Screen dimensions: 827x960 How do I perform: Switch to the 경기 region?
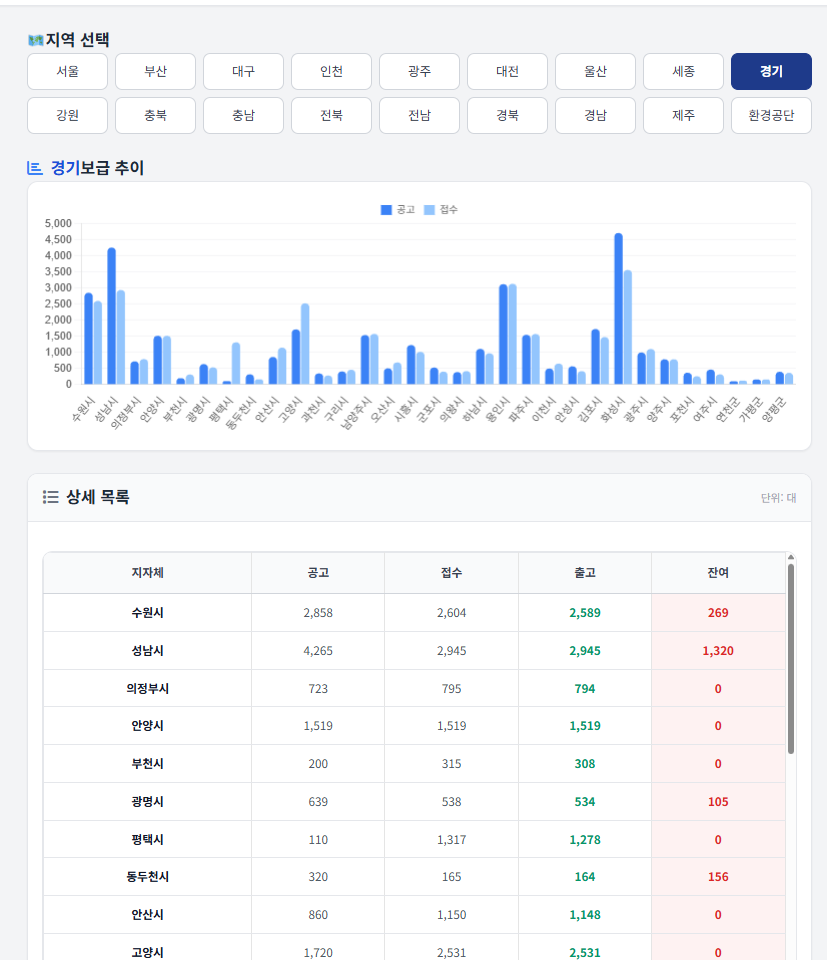pyautogui.click(x=771, y=72)
